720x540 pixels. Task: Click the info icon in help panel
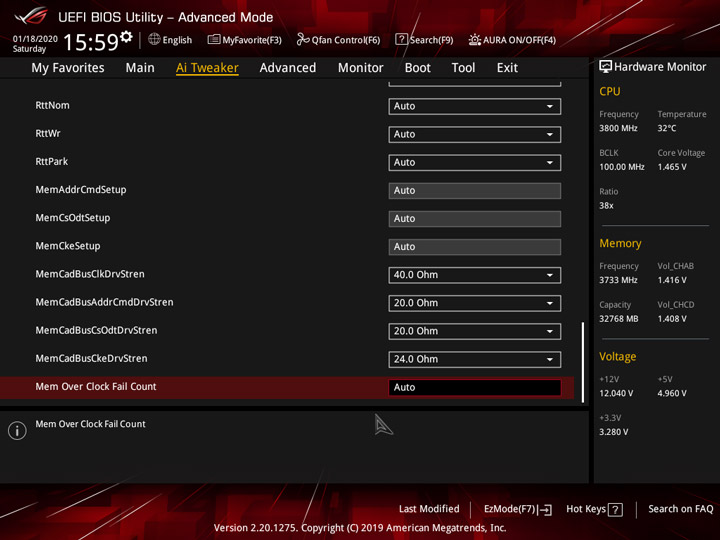[17, 431]
